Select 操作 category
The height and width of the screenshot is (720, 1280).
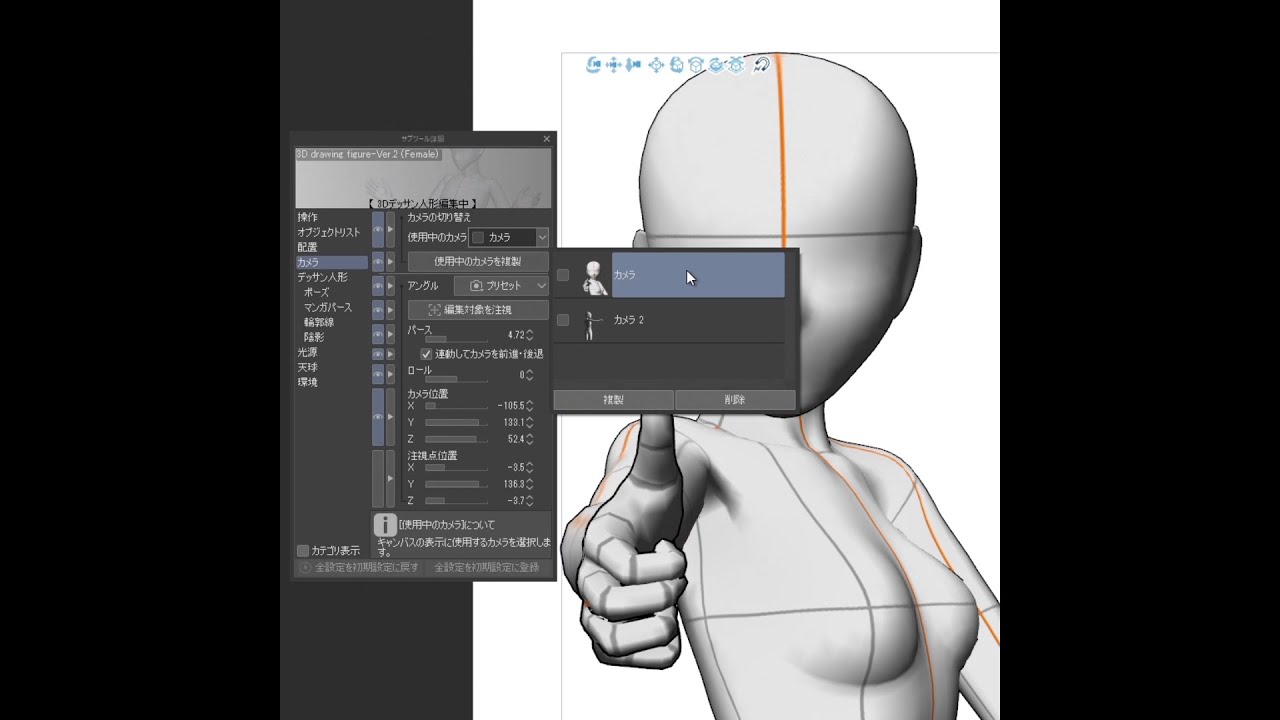pyautogui.click(x=308, y=217)
